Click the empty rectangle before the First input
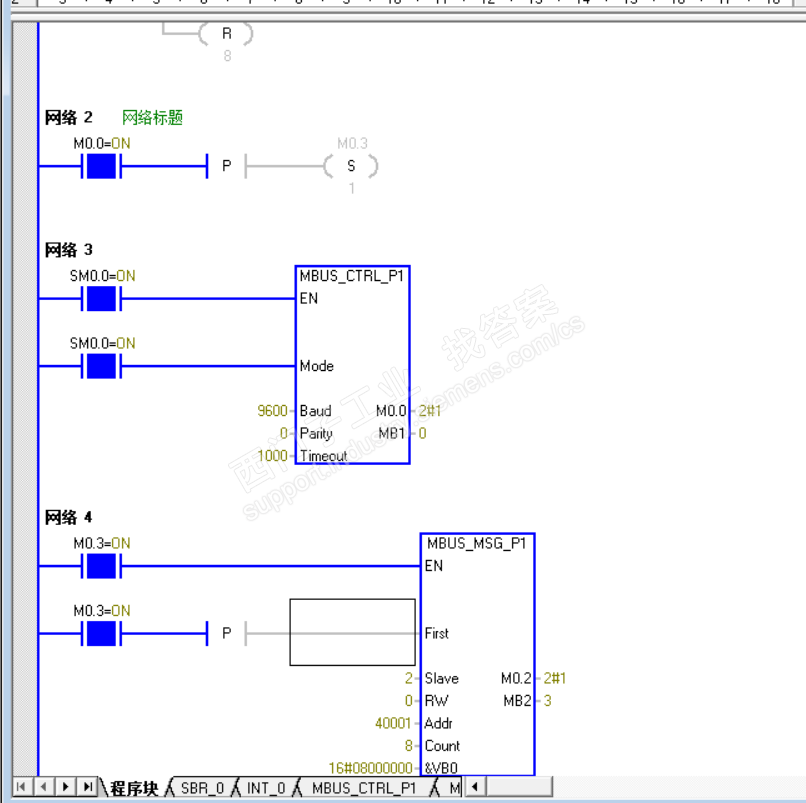 pos(353,632)
